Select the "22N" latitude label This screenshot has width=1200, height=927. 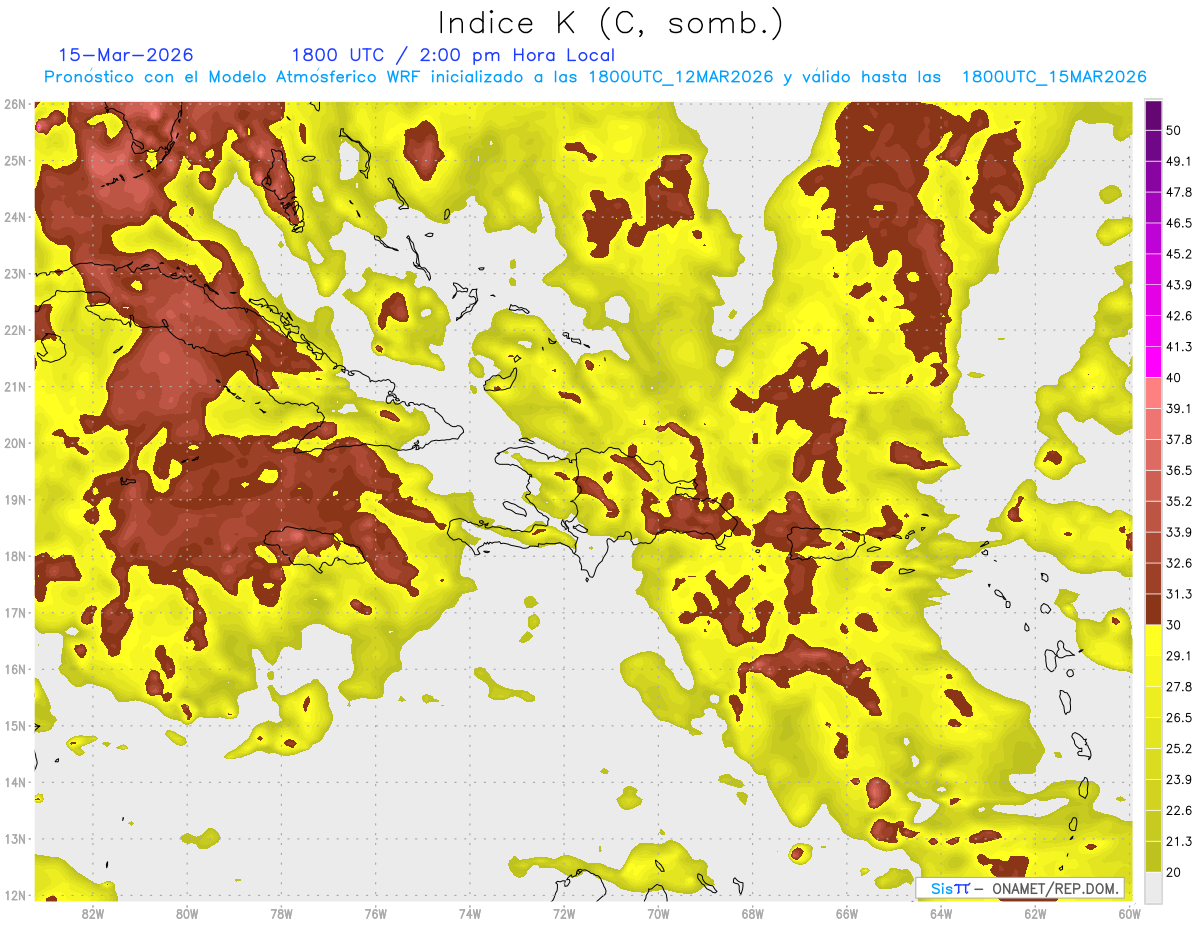14,330
